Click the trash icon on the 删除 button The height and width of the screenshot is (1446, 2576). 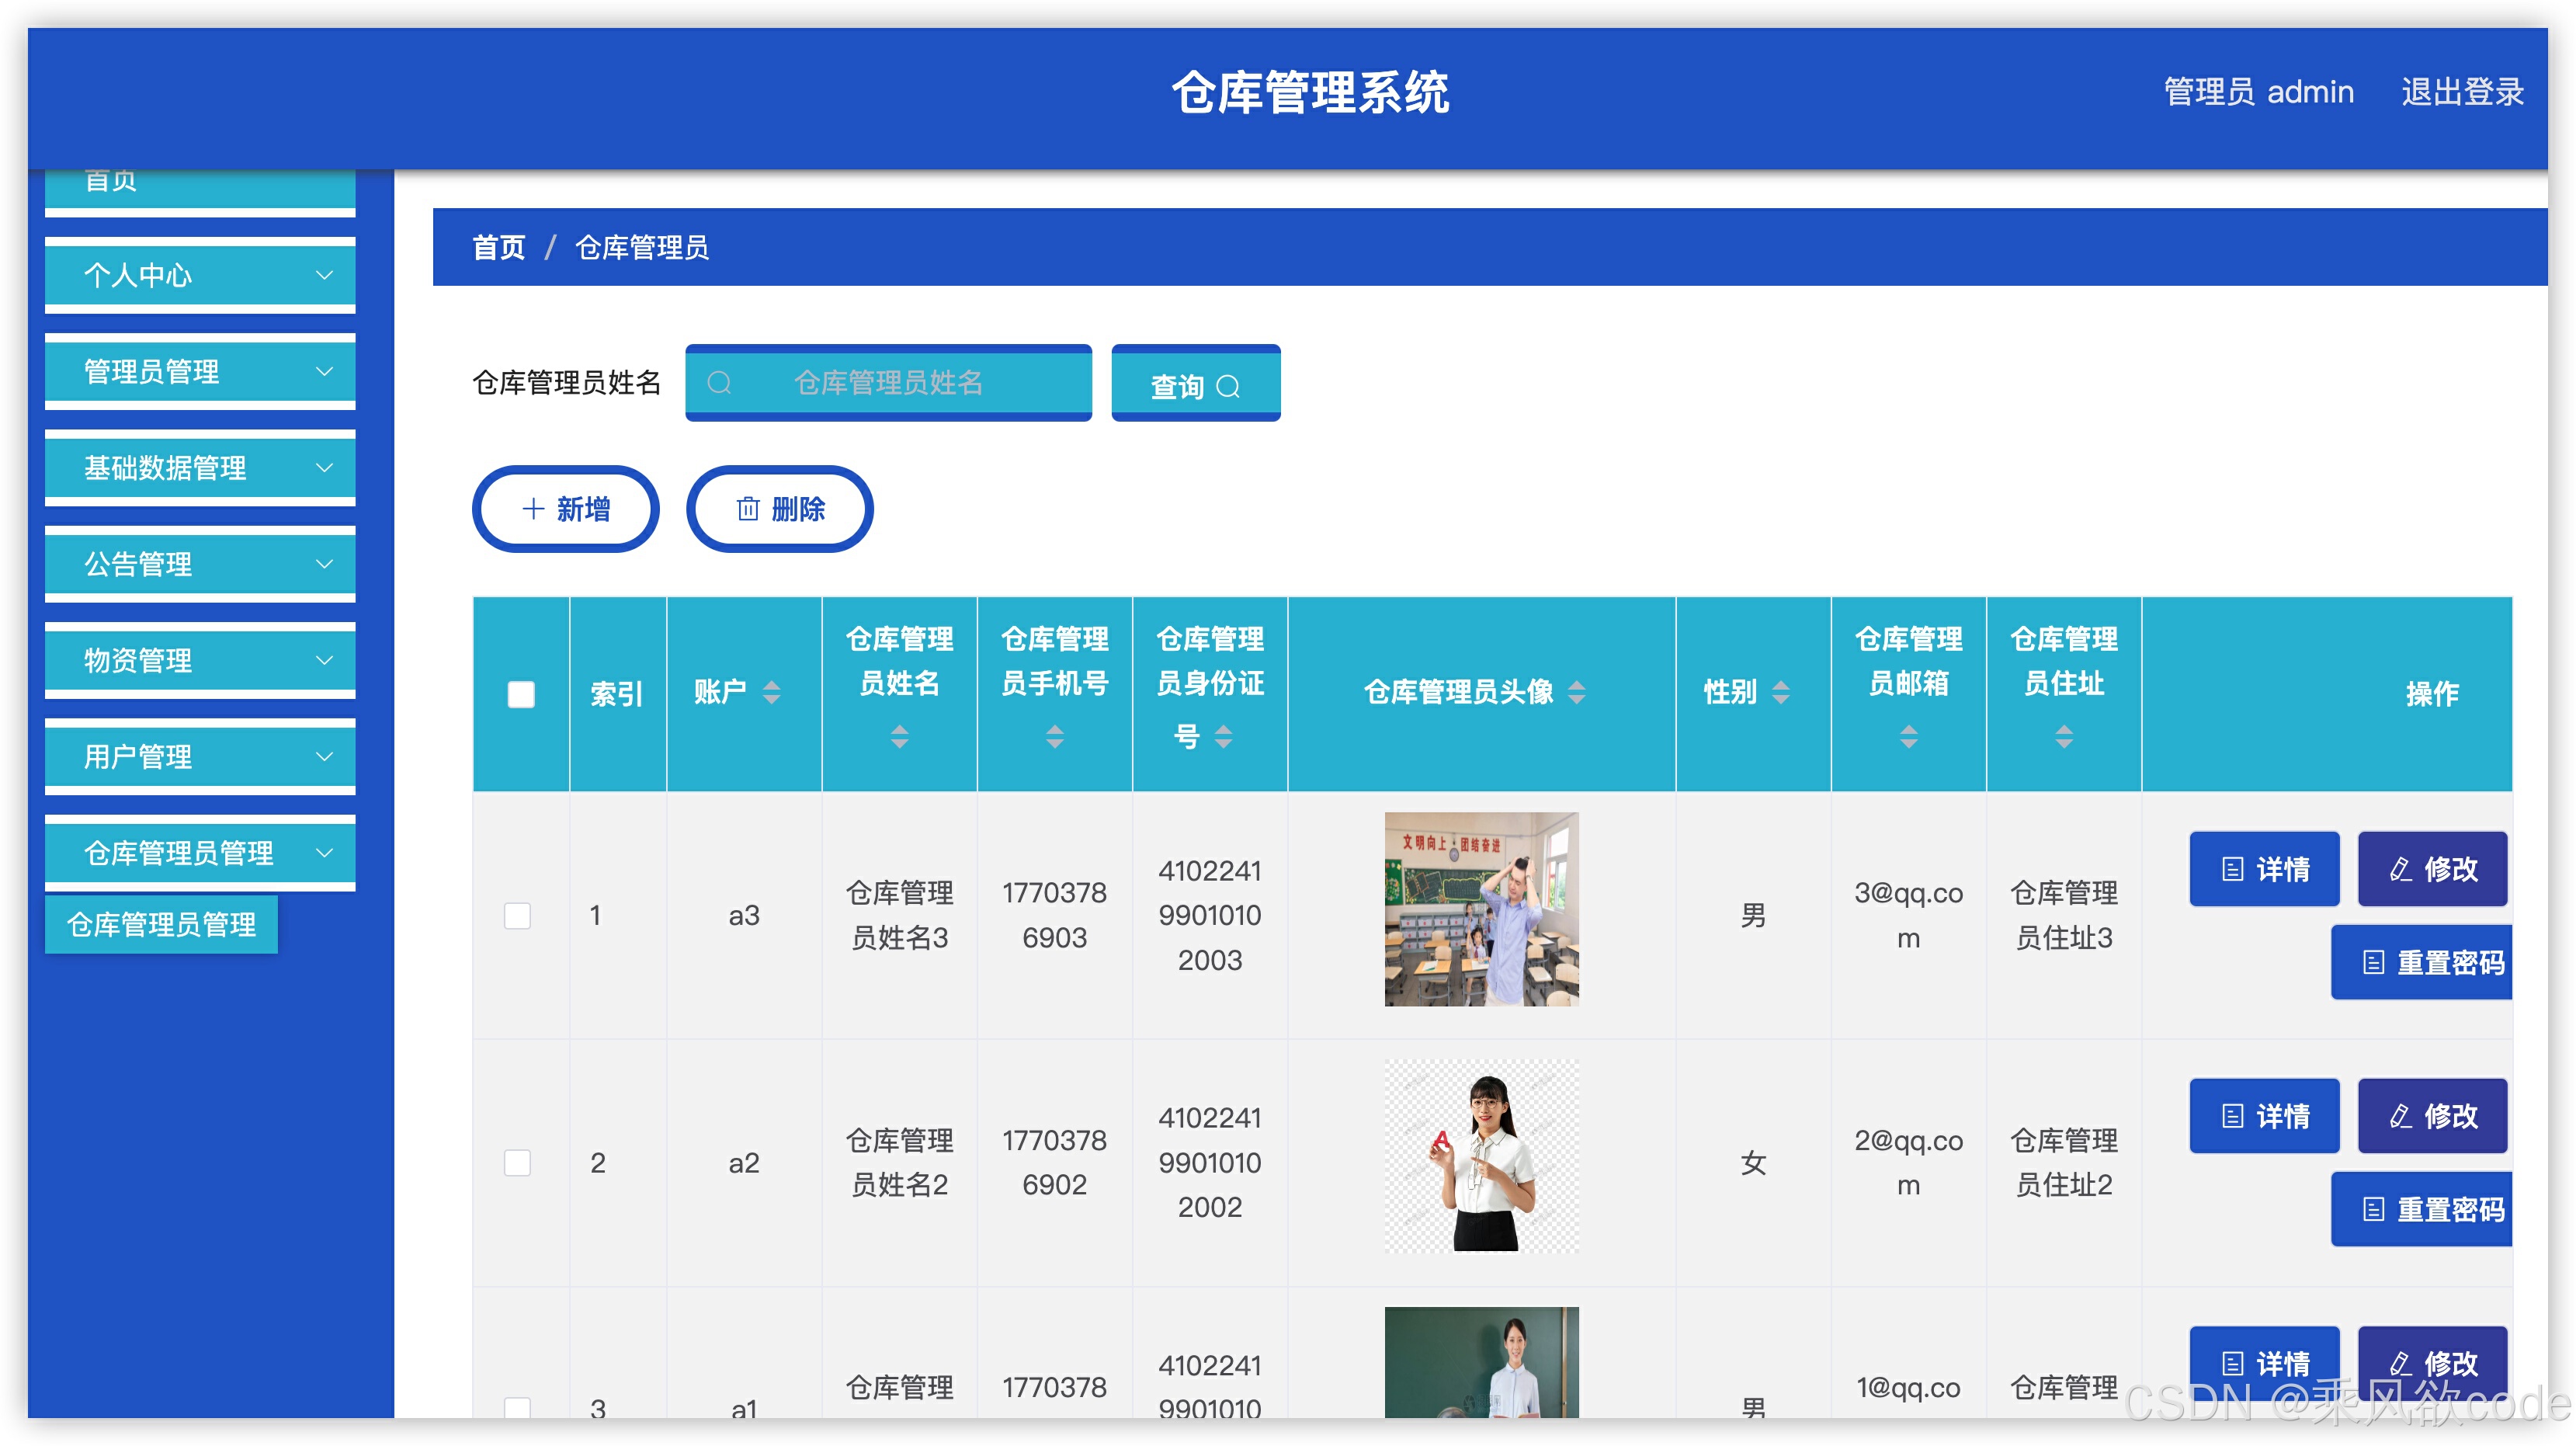click(745, 508)
